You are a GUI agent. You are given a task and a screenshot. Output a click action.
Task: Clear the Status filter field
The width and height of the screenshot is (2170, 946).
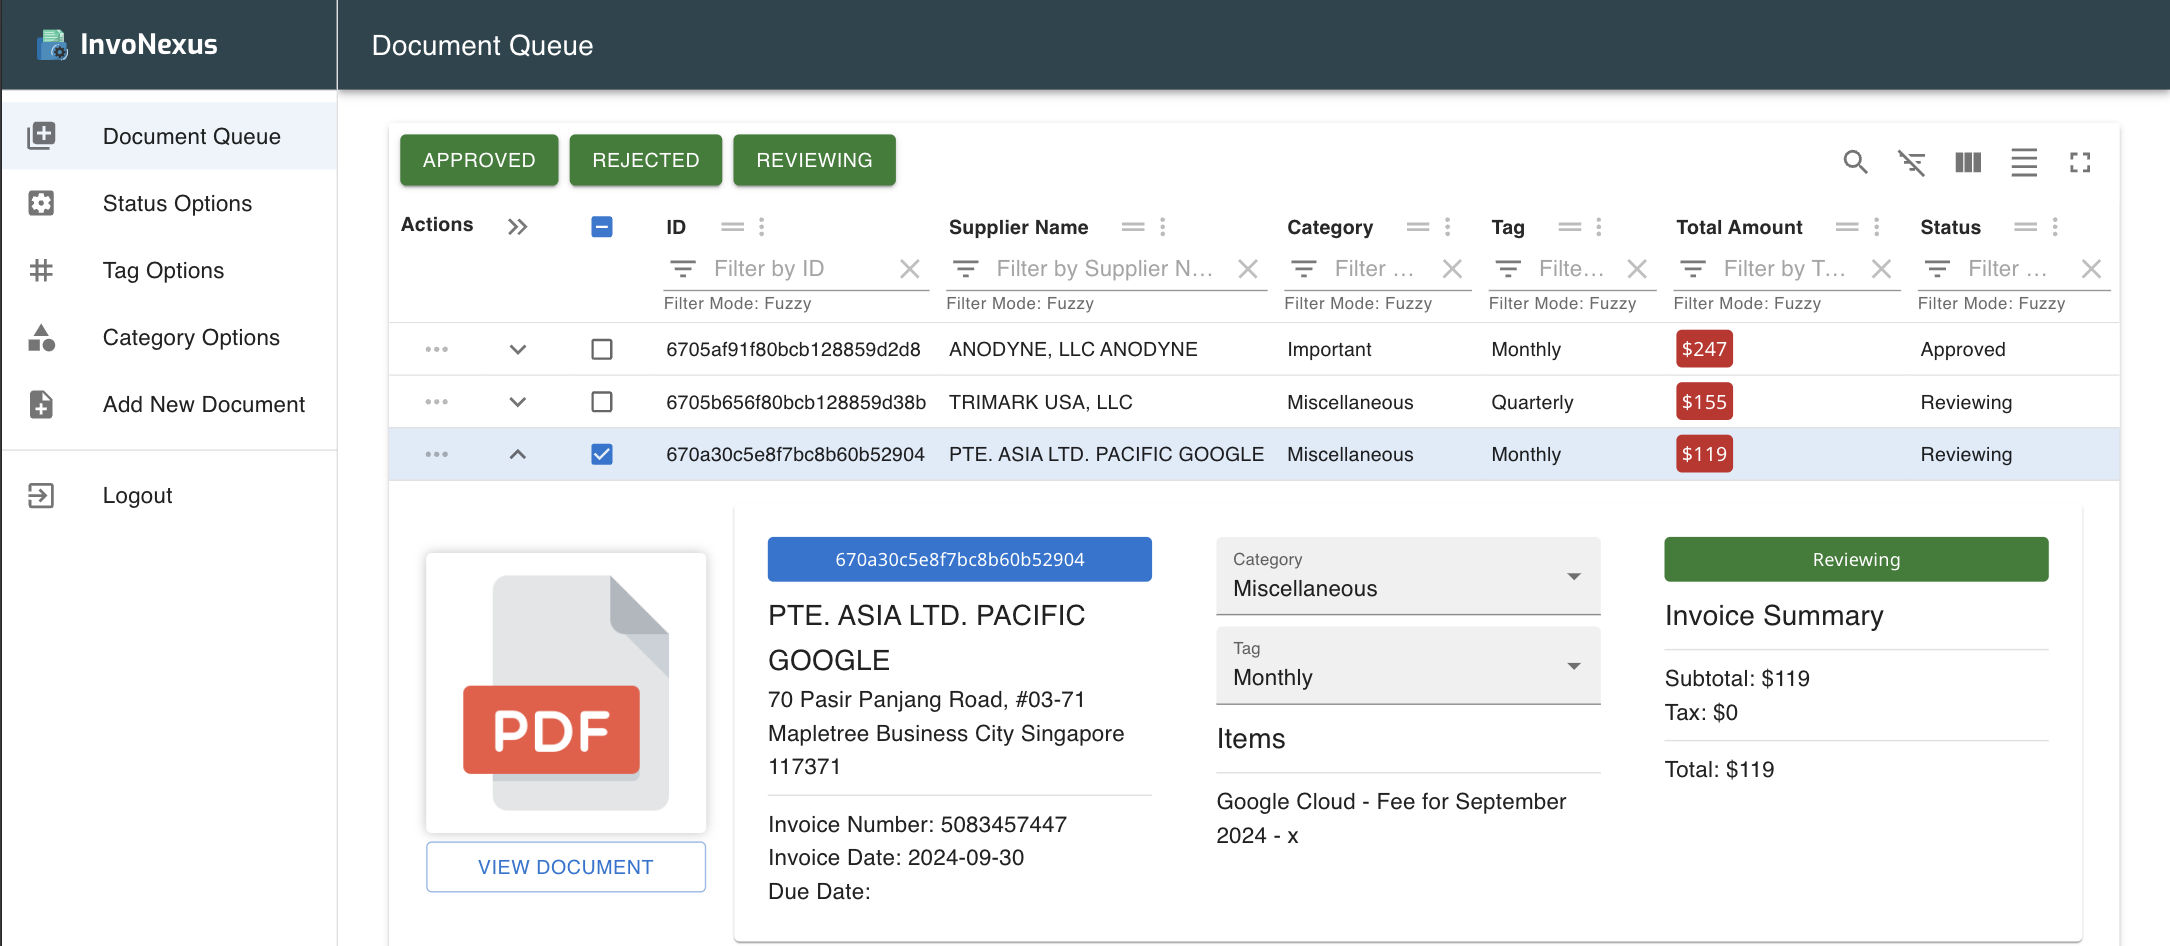[x=2091, y=269]
